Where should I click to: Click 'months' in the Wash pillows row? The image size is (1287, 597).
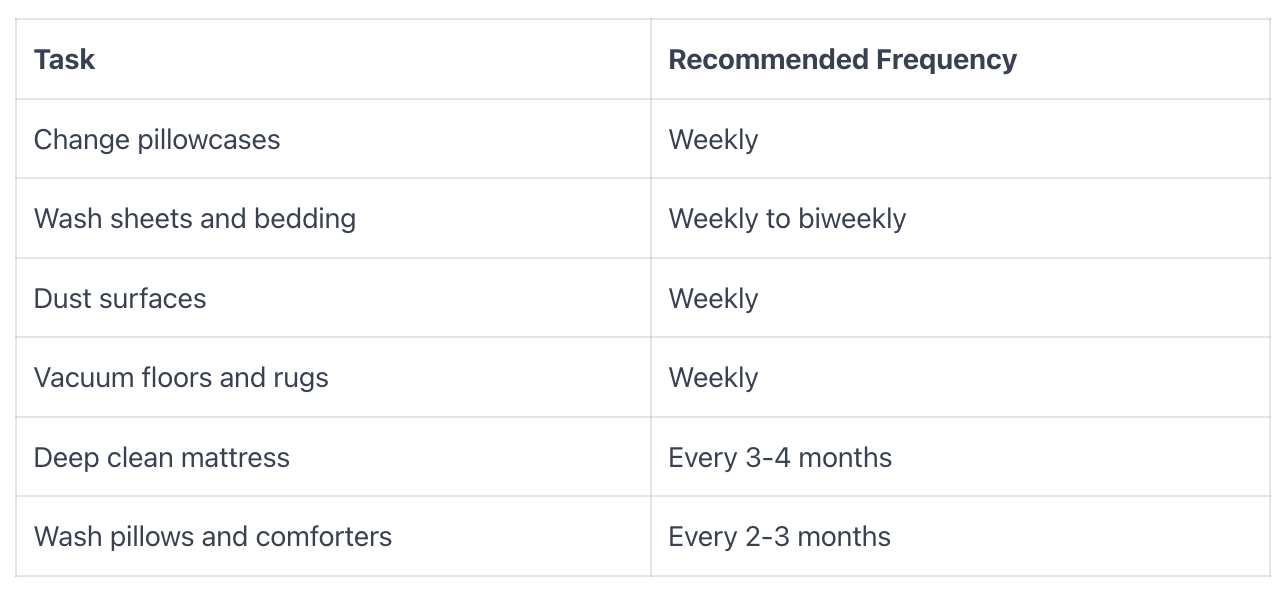[845, 537]
